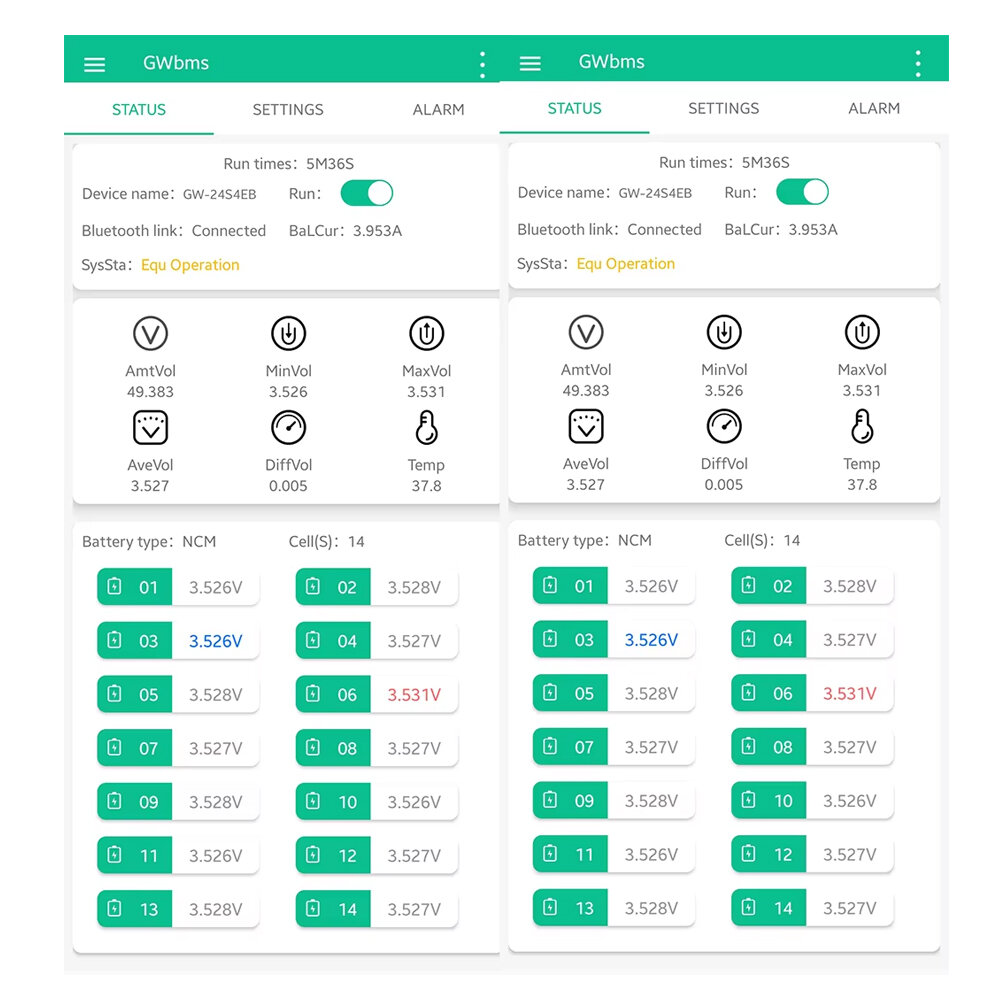Click battery icon of cell 13, left screen
1000x1000 pixels.
pos(115,908)
